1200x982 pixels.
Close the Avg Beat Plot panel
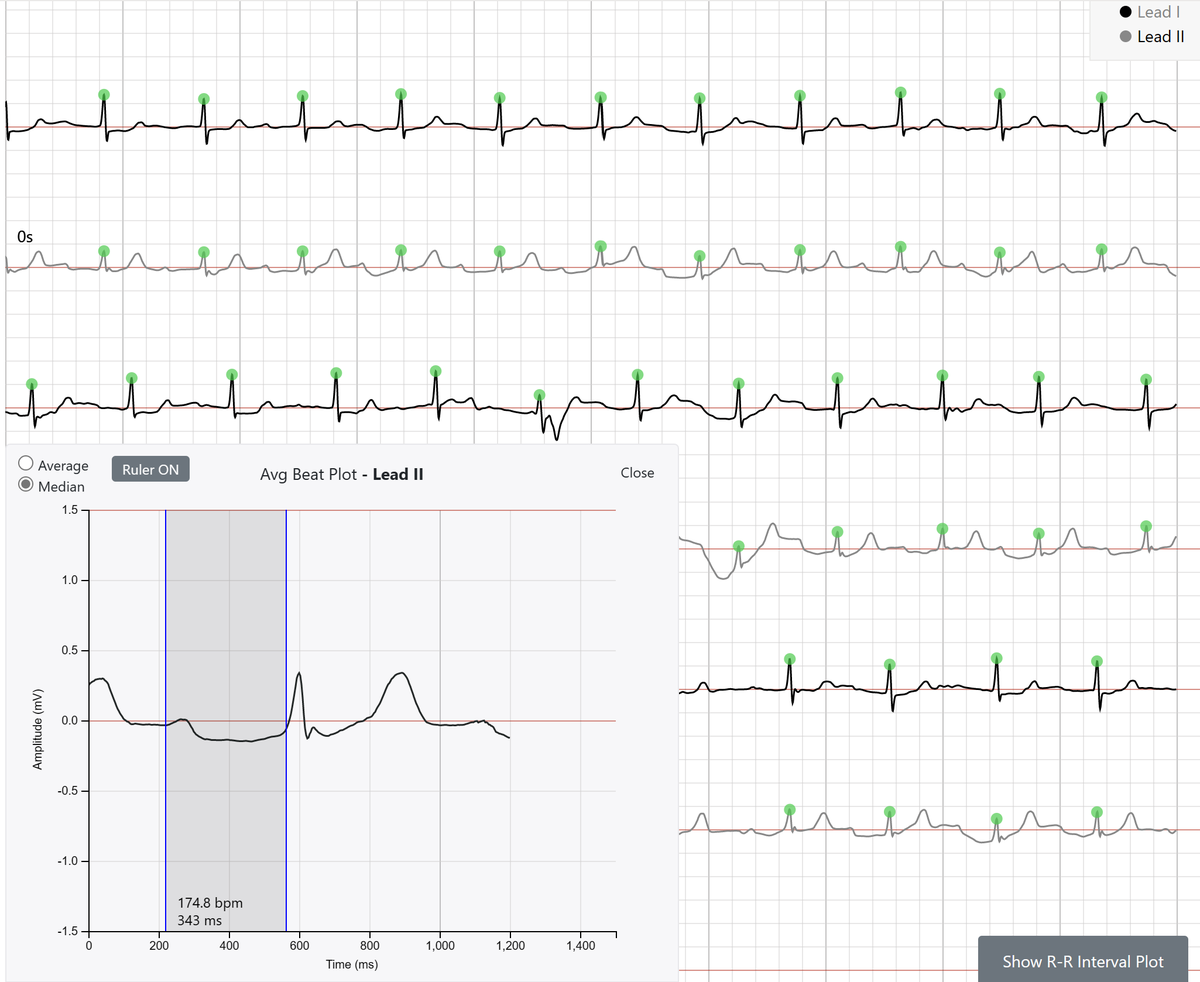[637, 473]
